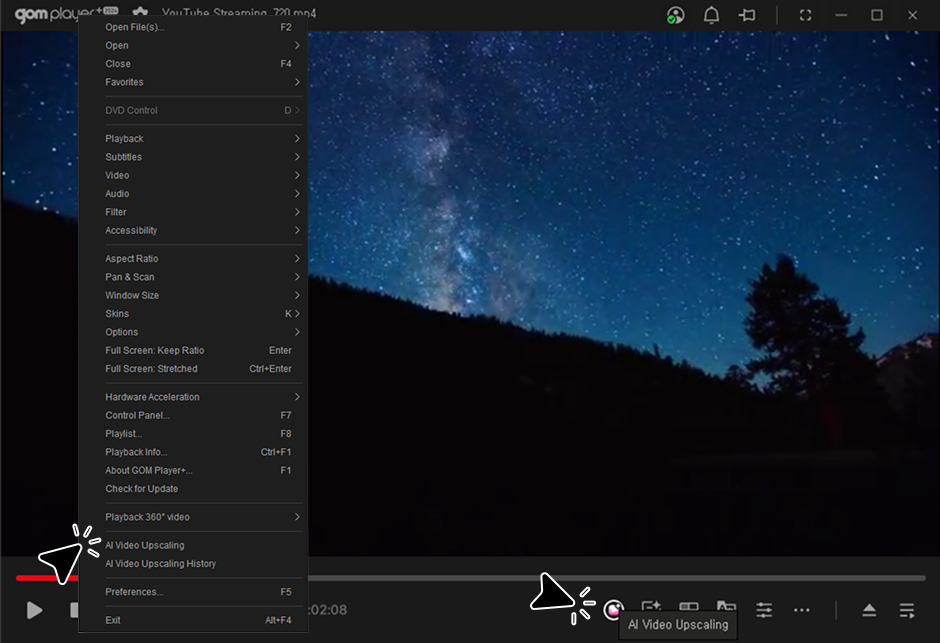Open the playlist icon in the bottom bar

[x=907, y=610]
